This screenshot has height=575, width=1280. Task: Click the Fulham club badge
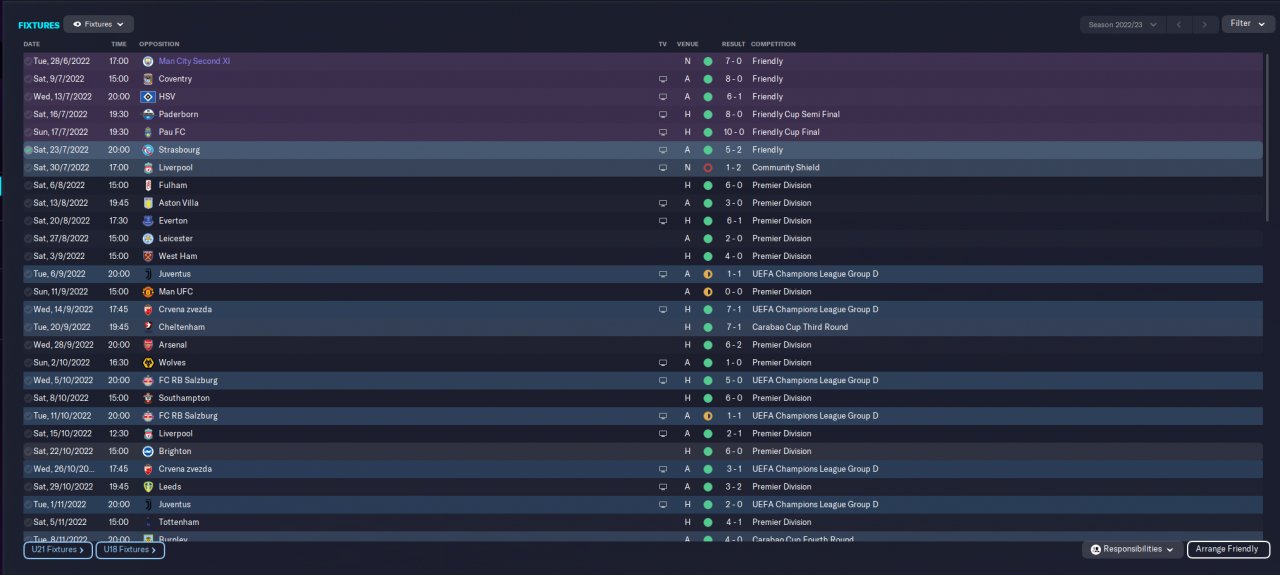(148, 185)
